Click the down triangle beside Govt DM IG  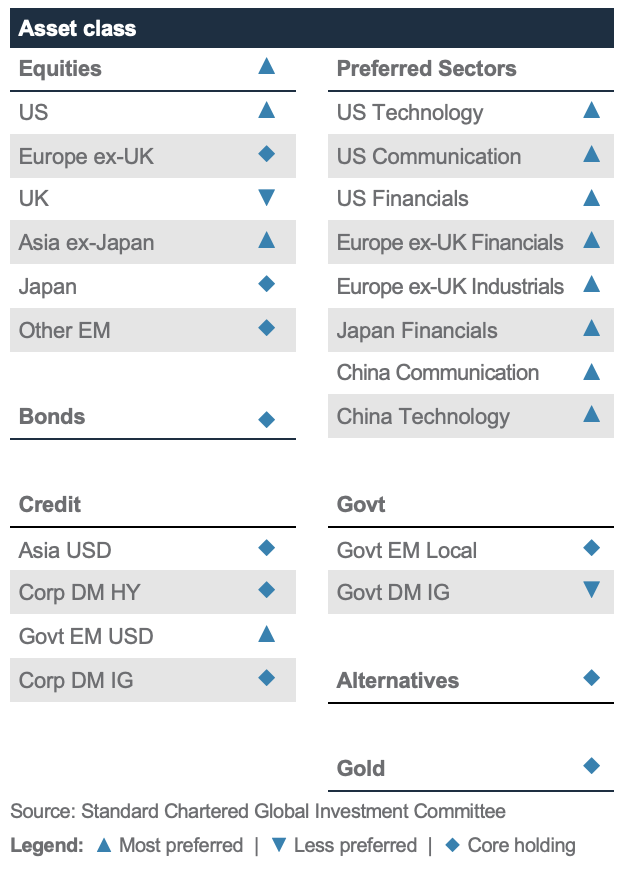pos(591,589)
